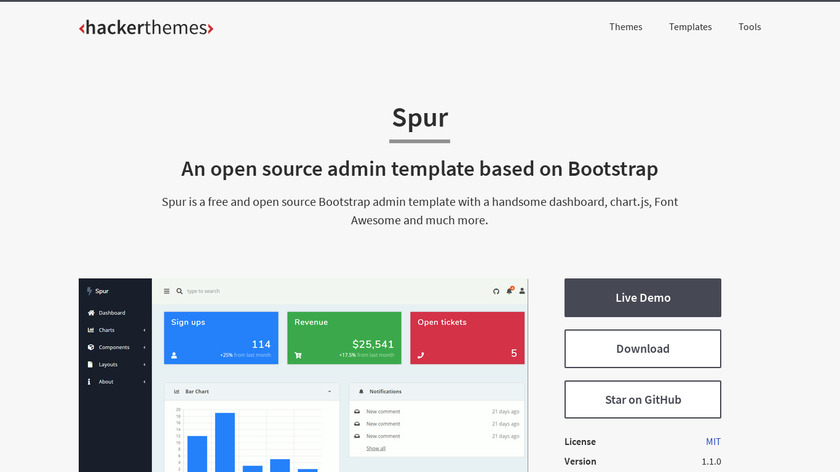Click the Spur page heading
This screenshot has width=840, height=472.
419,118
